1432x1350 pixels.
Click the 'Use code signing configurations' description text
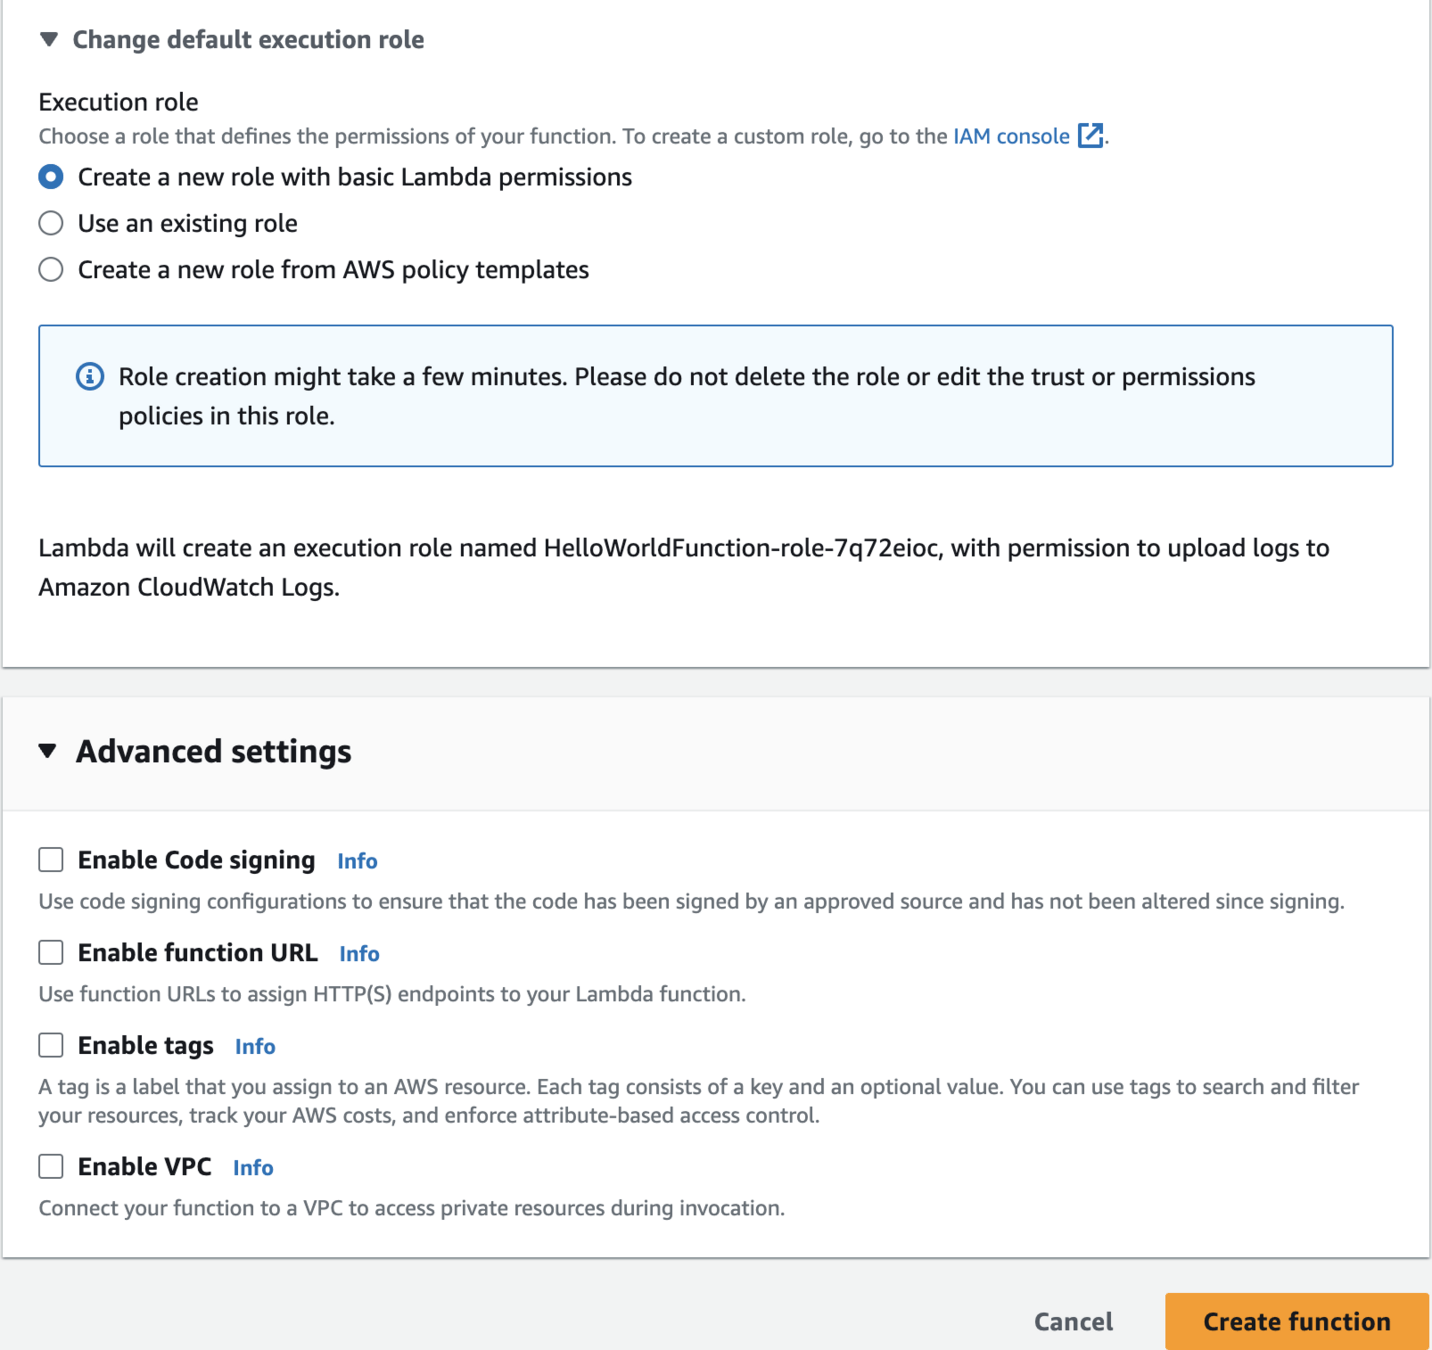(x=691, y=901)
